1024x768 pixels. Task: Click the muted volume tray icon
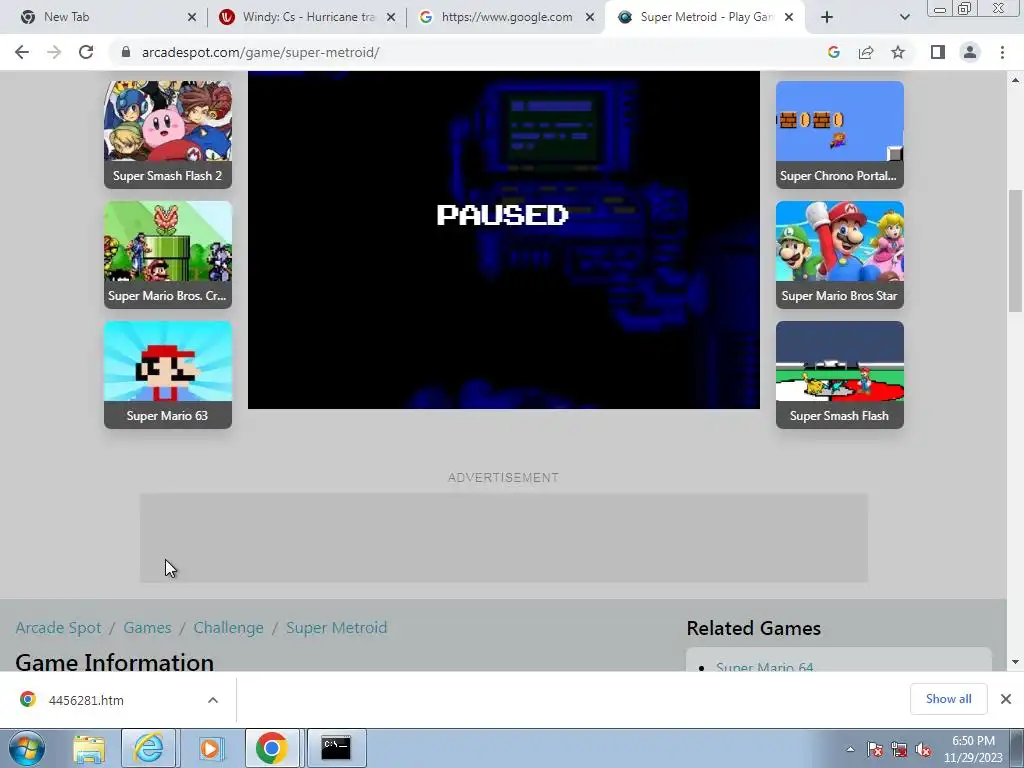click(x=923, y=749)
